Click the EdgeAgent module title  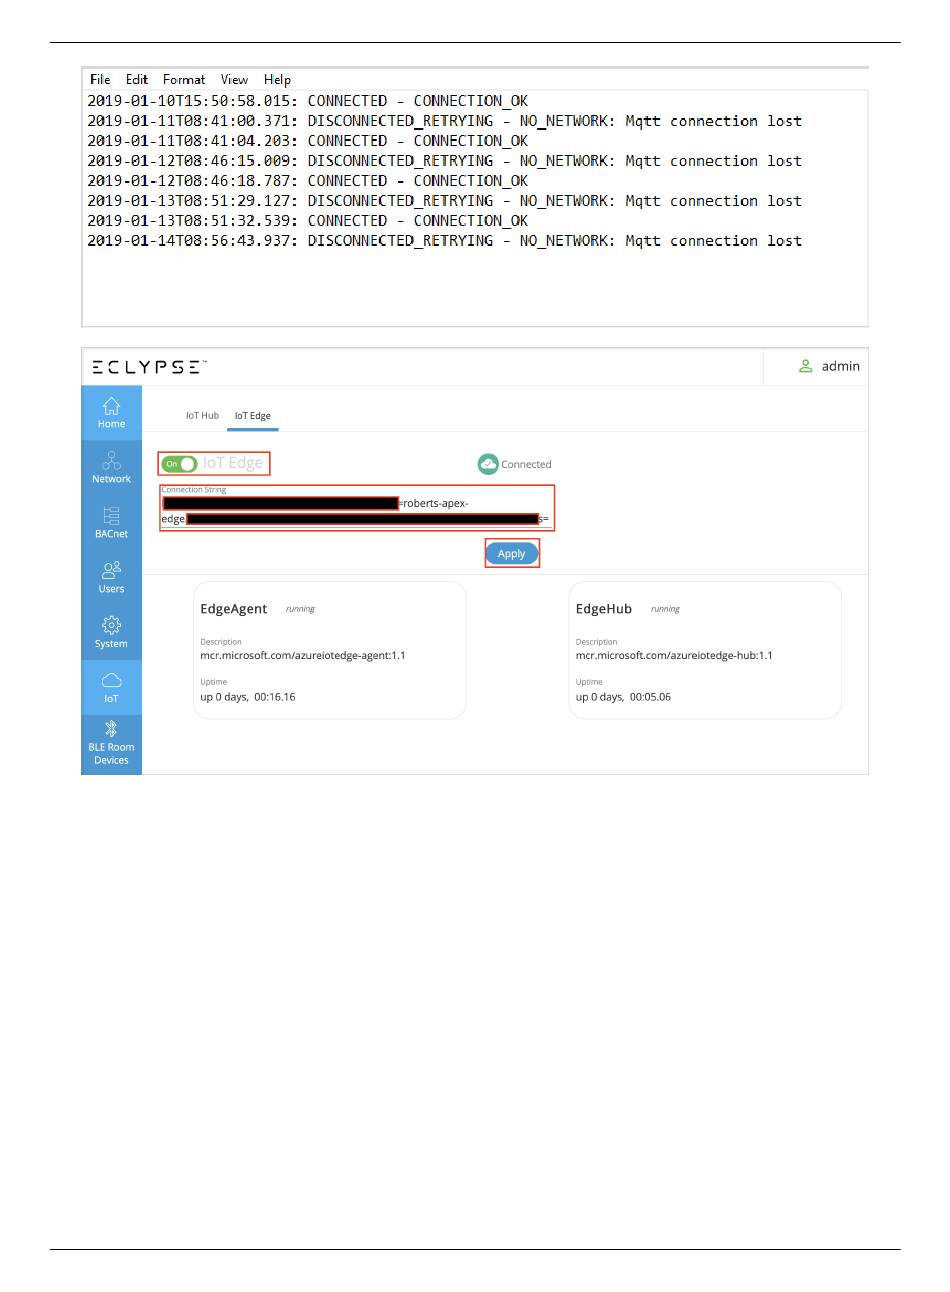234,609
